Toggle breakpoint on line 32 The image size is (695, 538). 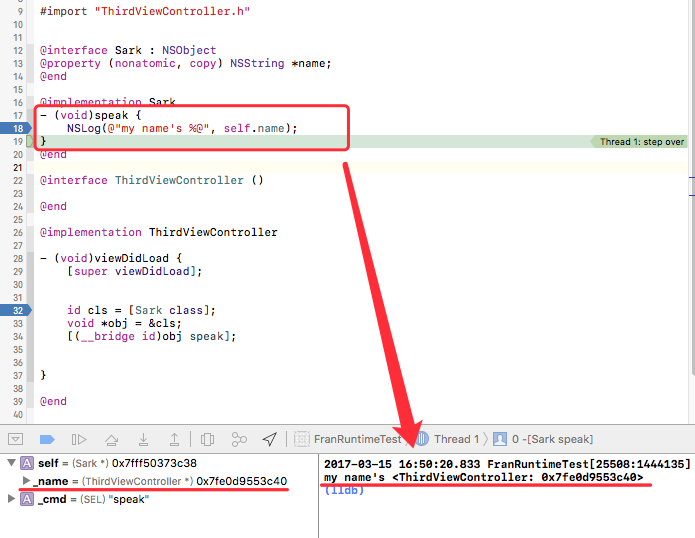point(16,310)
